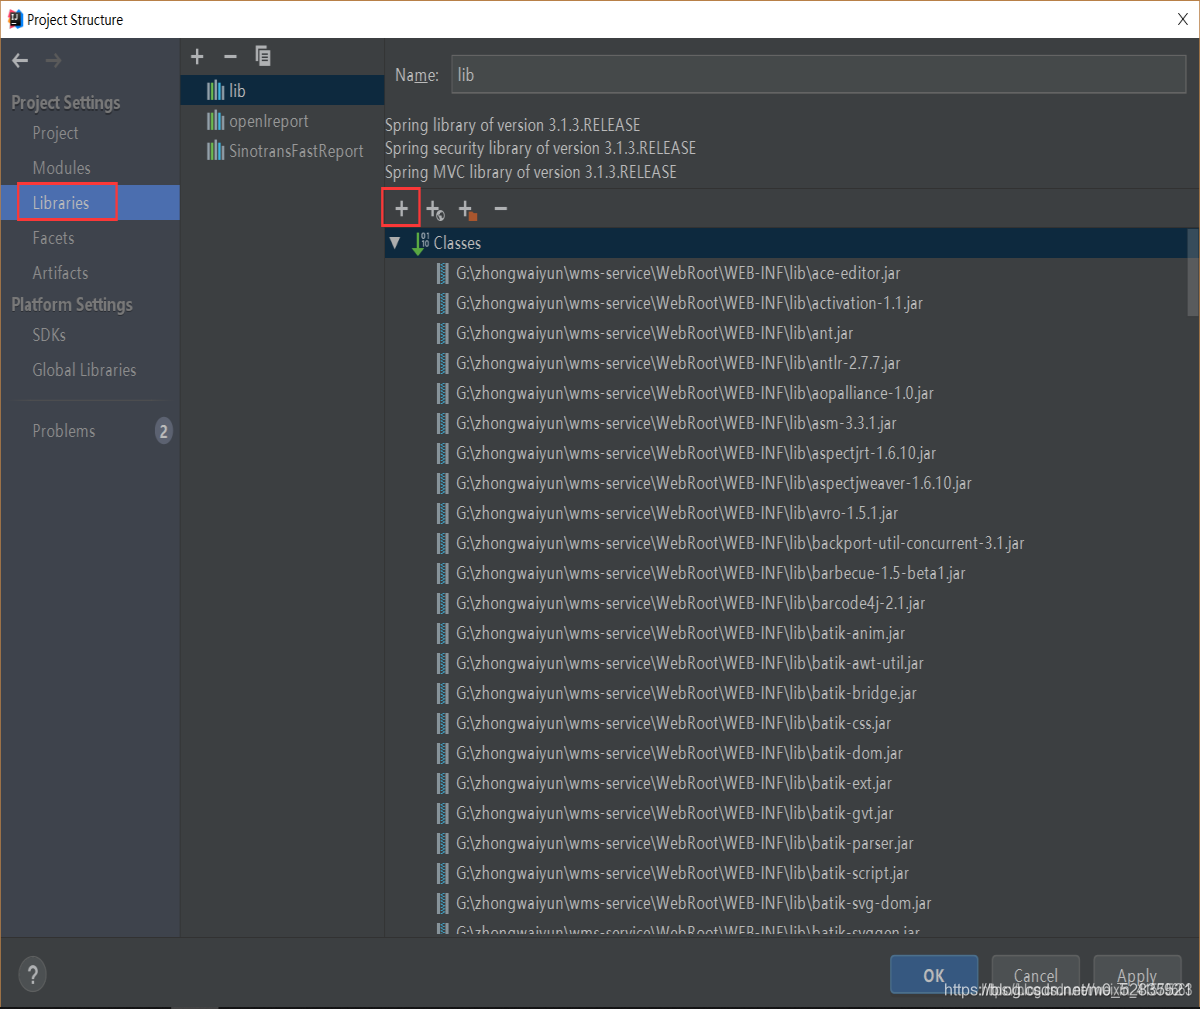This screenshot has width=1200, height=1009.
Task: Add a new project library
Action: (x=197, y=57)
